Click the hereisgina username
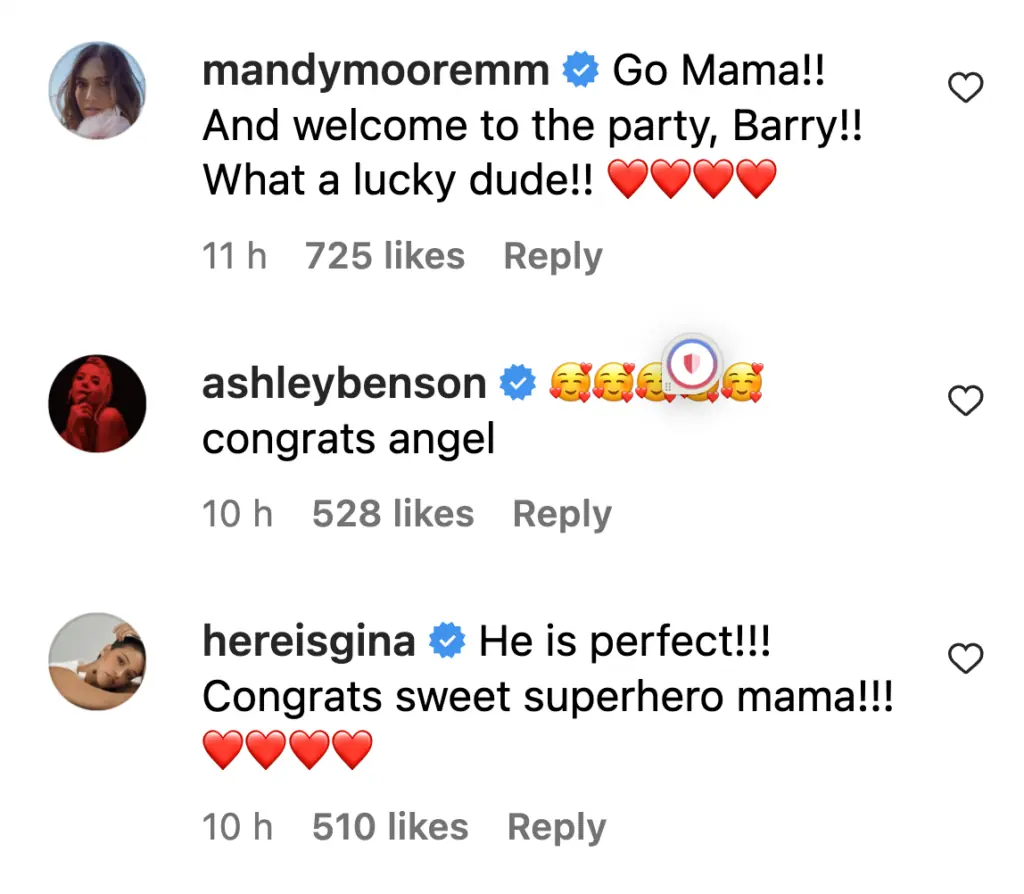Screen dimensions: 1024x894 [309, 642]
